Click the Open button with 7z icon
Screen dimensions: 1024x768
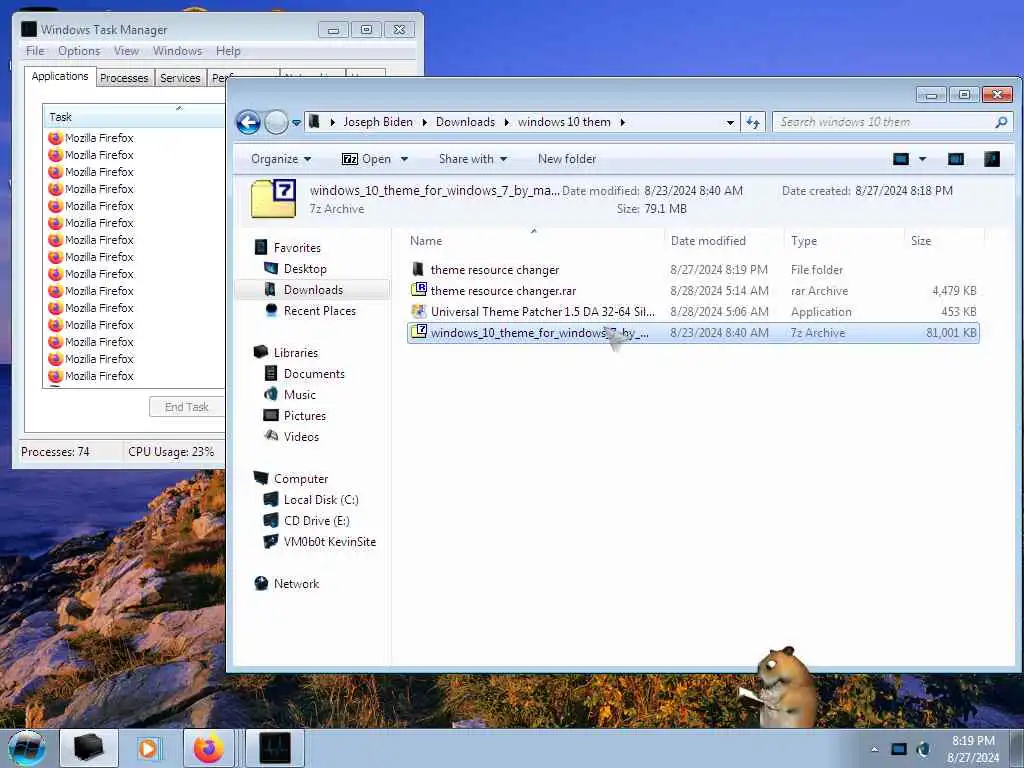pyautogui.click(x=366, y=159)
